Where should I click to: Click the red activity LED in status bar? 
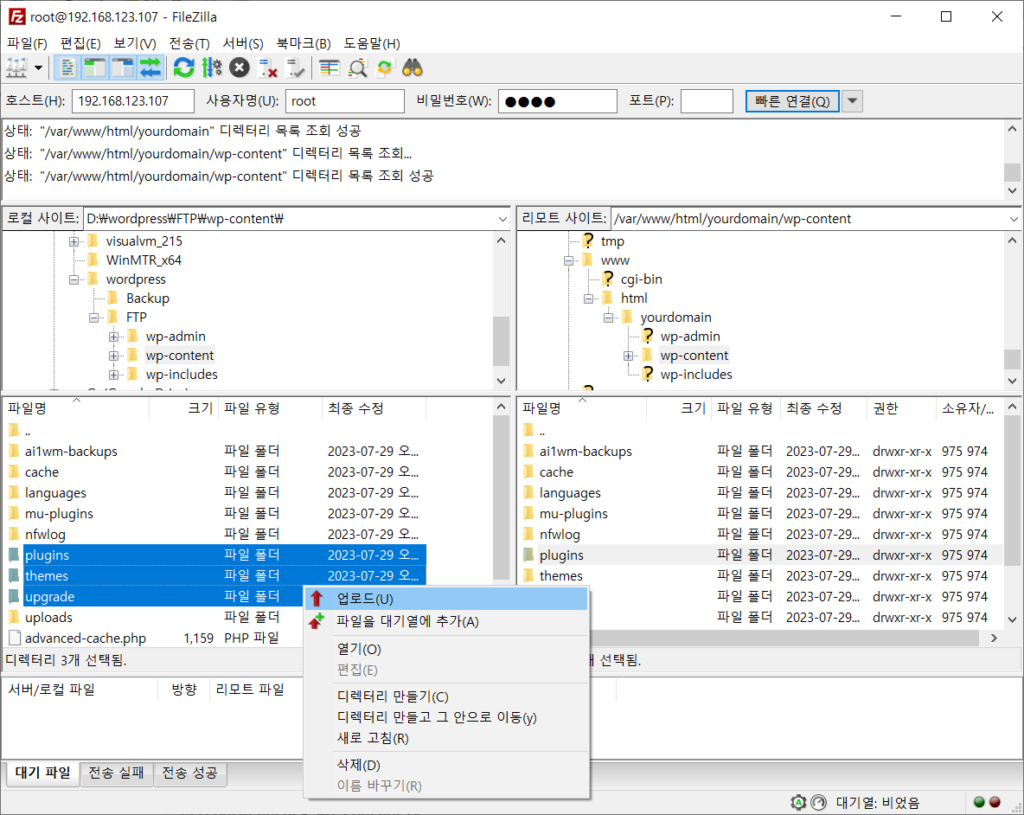[x=995, y=803]
